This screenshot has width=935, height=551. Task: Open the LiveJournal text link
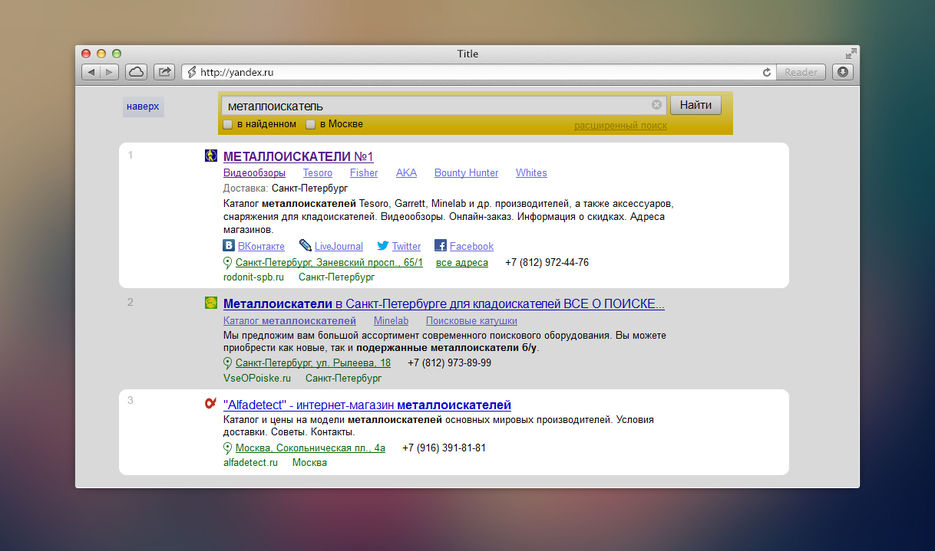[339, 246]
